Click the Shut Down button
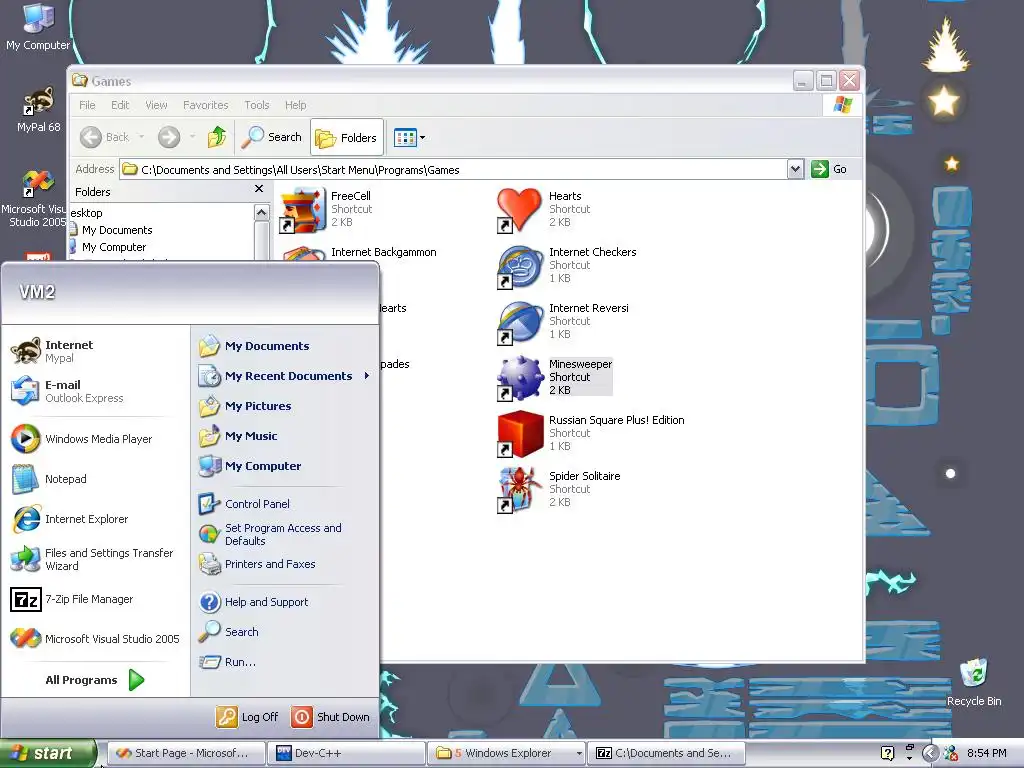This screenshot has height=768, width=1024. pos(330,716)
